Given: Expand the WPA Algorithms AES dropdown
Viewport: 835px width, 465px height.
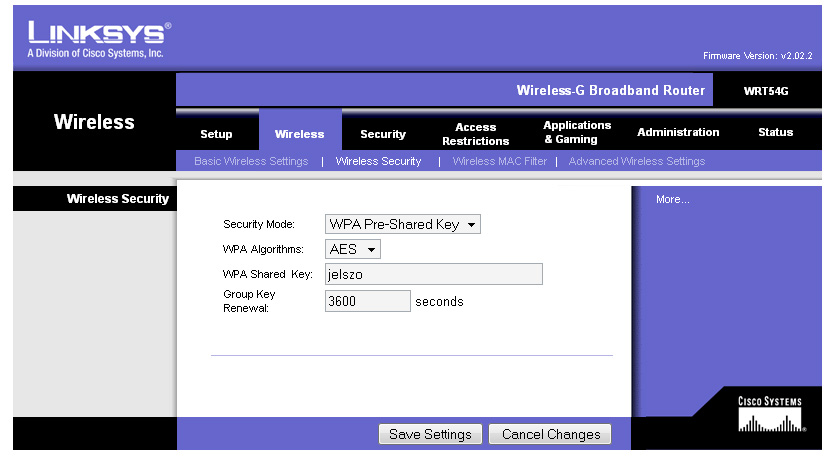Looking at the screenshot, I should (353, 249).
